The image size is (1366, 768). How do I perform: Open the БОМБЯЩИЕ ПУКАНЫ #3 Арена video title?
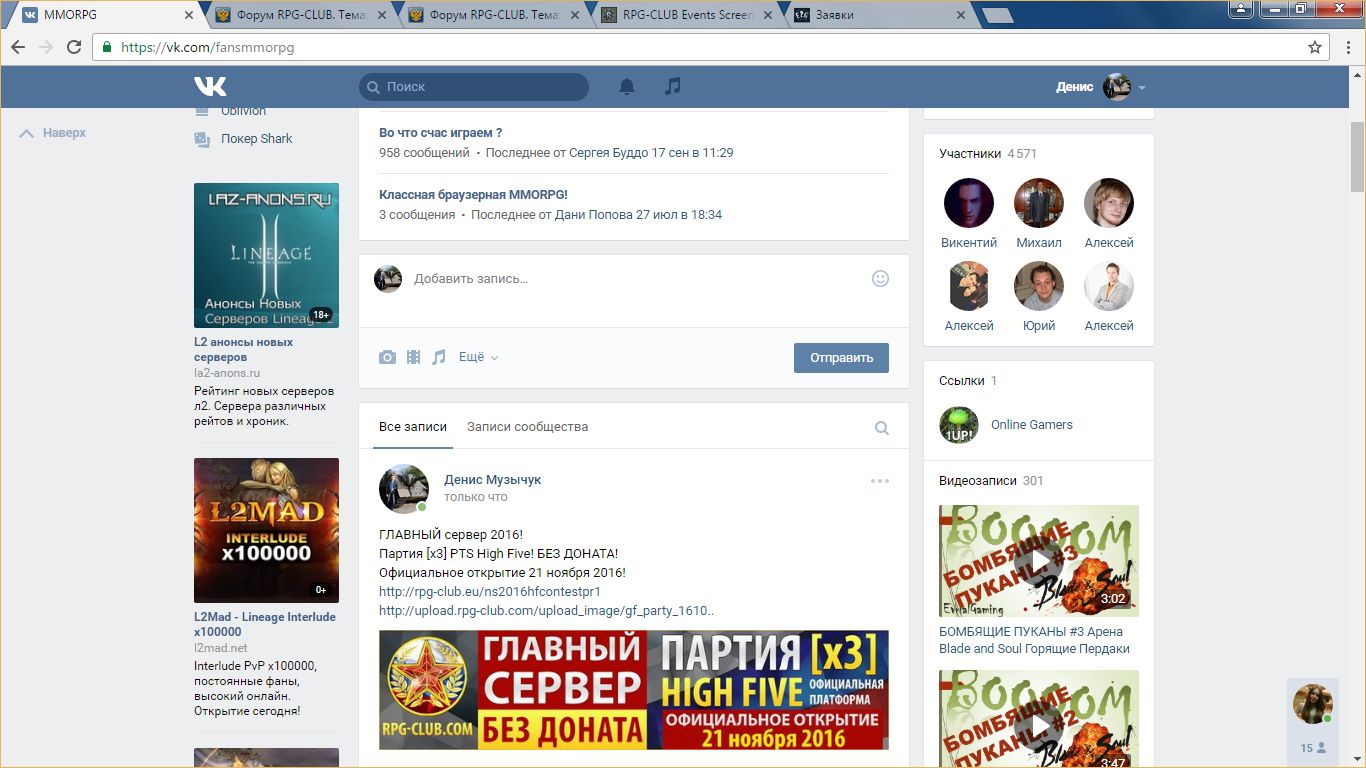coord(1035,640)
